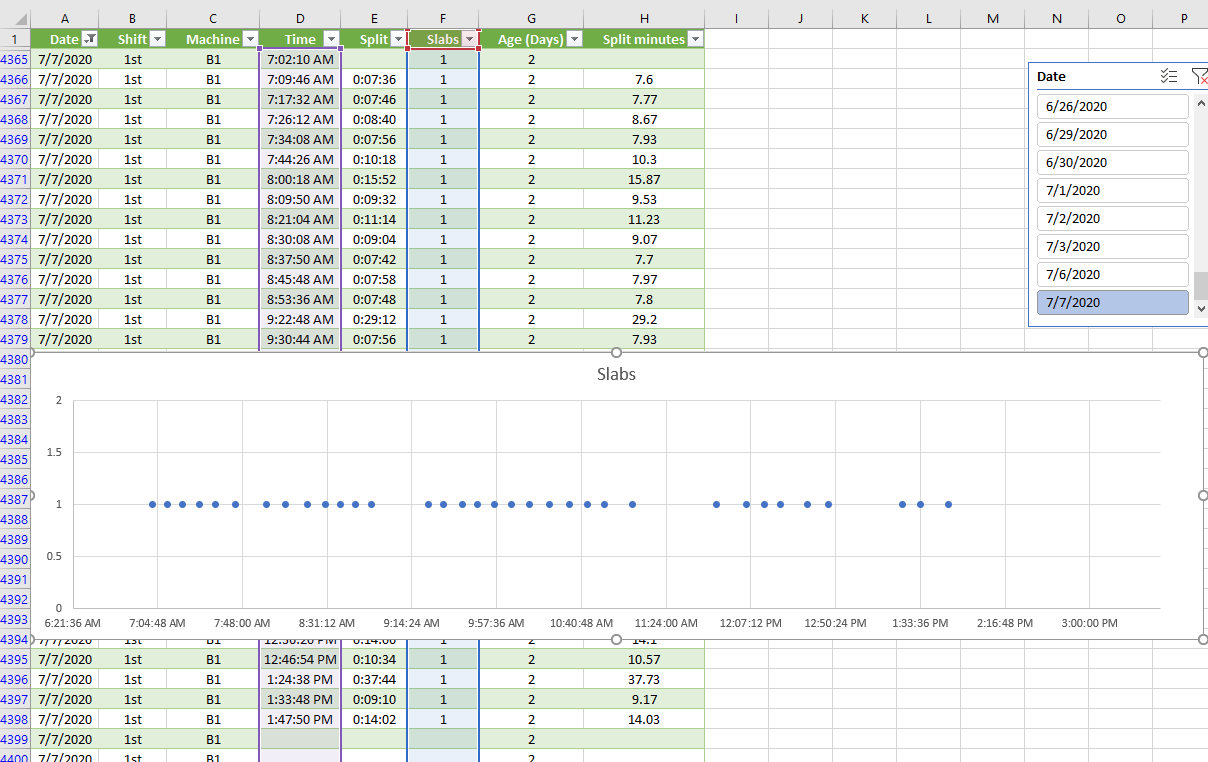This screenshot has height=762, width=1208.
Task: Click the chart y-axis label 1.5
Action: point(54,452)
